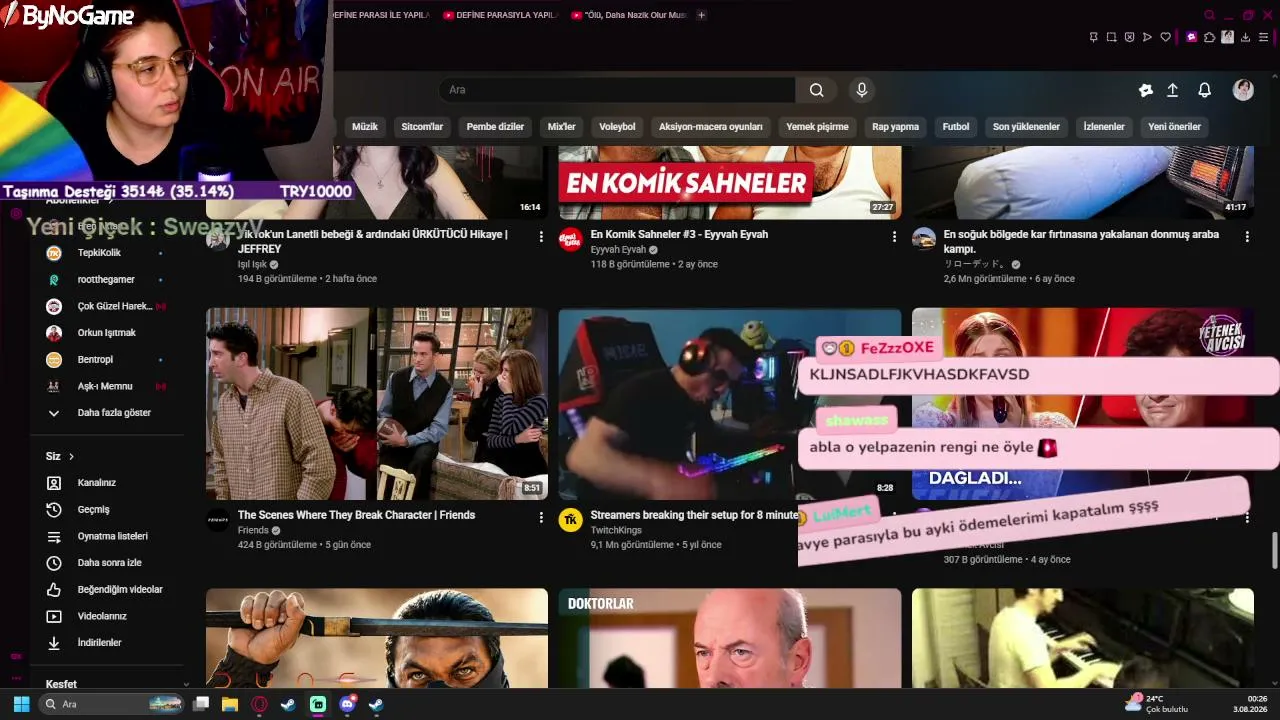Open Task View on the taskbar
This screenshot has height=720, width=1280.
click(201, 704)
